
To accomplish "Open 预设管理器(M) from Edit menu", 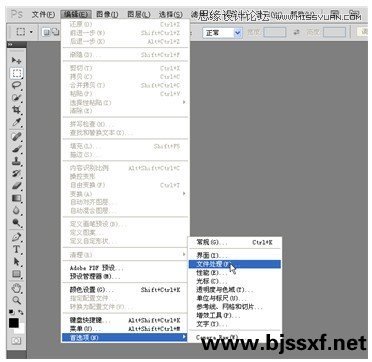I will click(x=125, y=276).
